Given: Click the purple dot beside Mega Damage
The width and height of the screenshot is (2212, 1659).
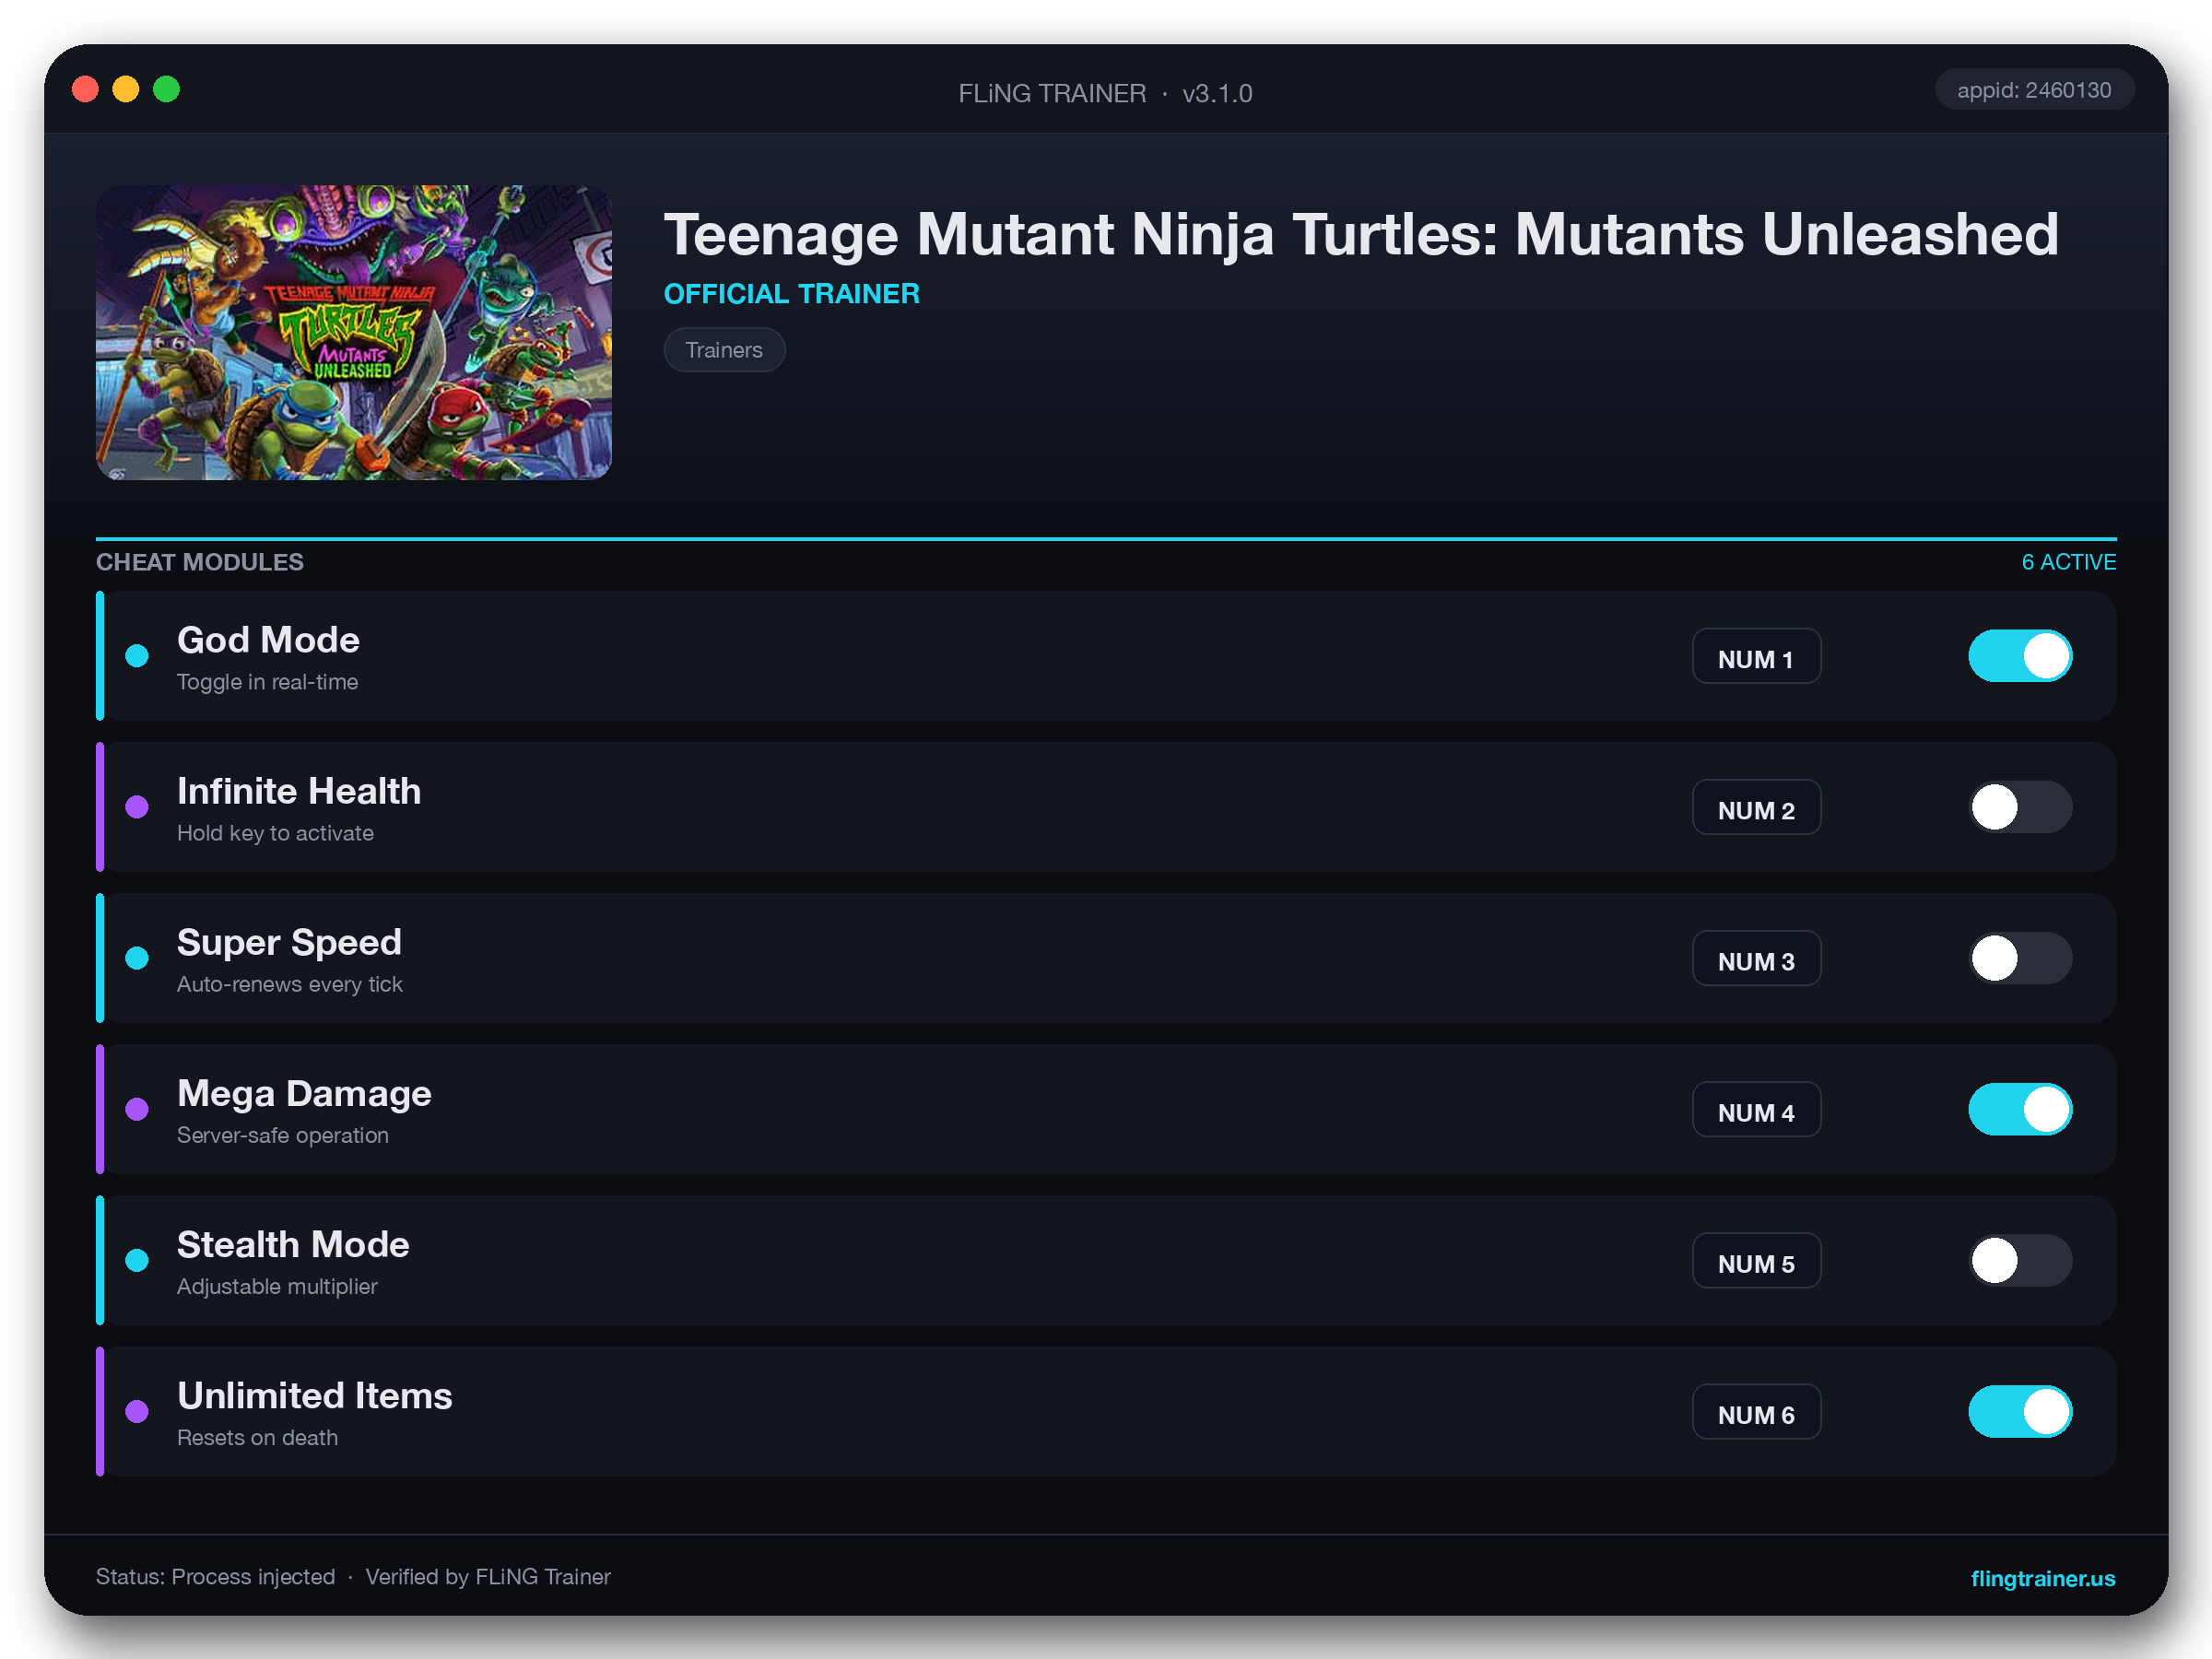Looking at the screenshot, I should [x=137, y=1109].
